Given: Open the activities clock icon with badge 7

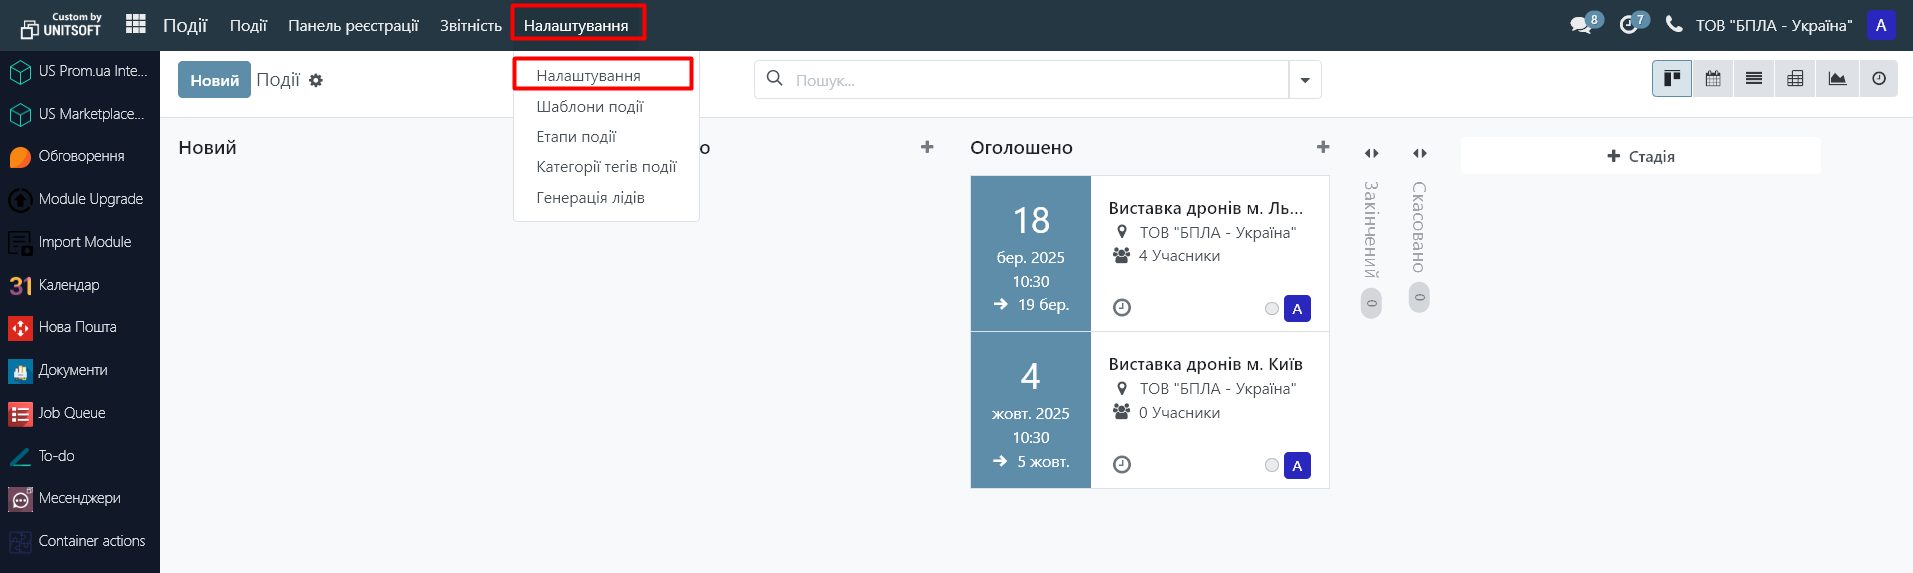Looking at the screenshot, I should click(x=1629, y=25).
